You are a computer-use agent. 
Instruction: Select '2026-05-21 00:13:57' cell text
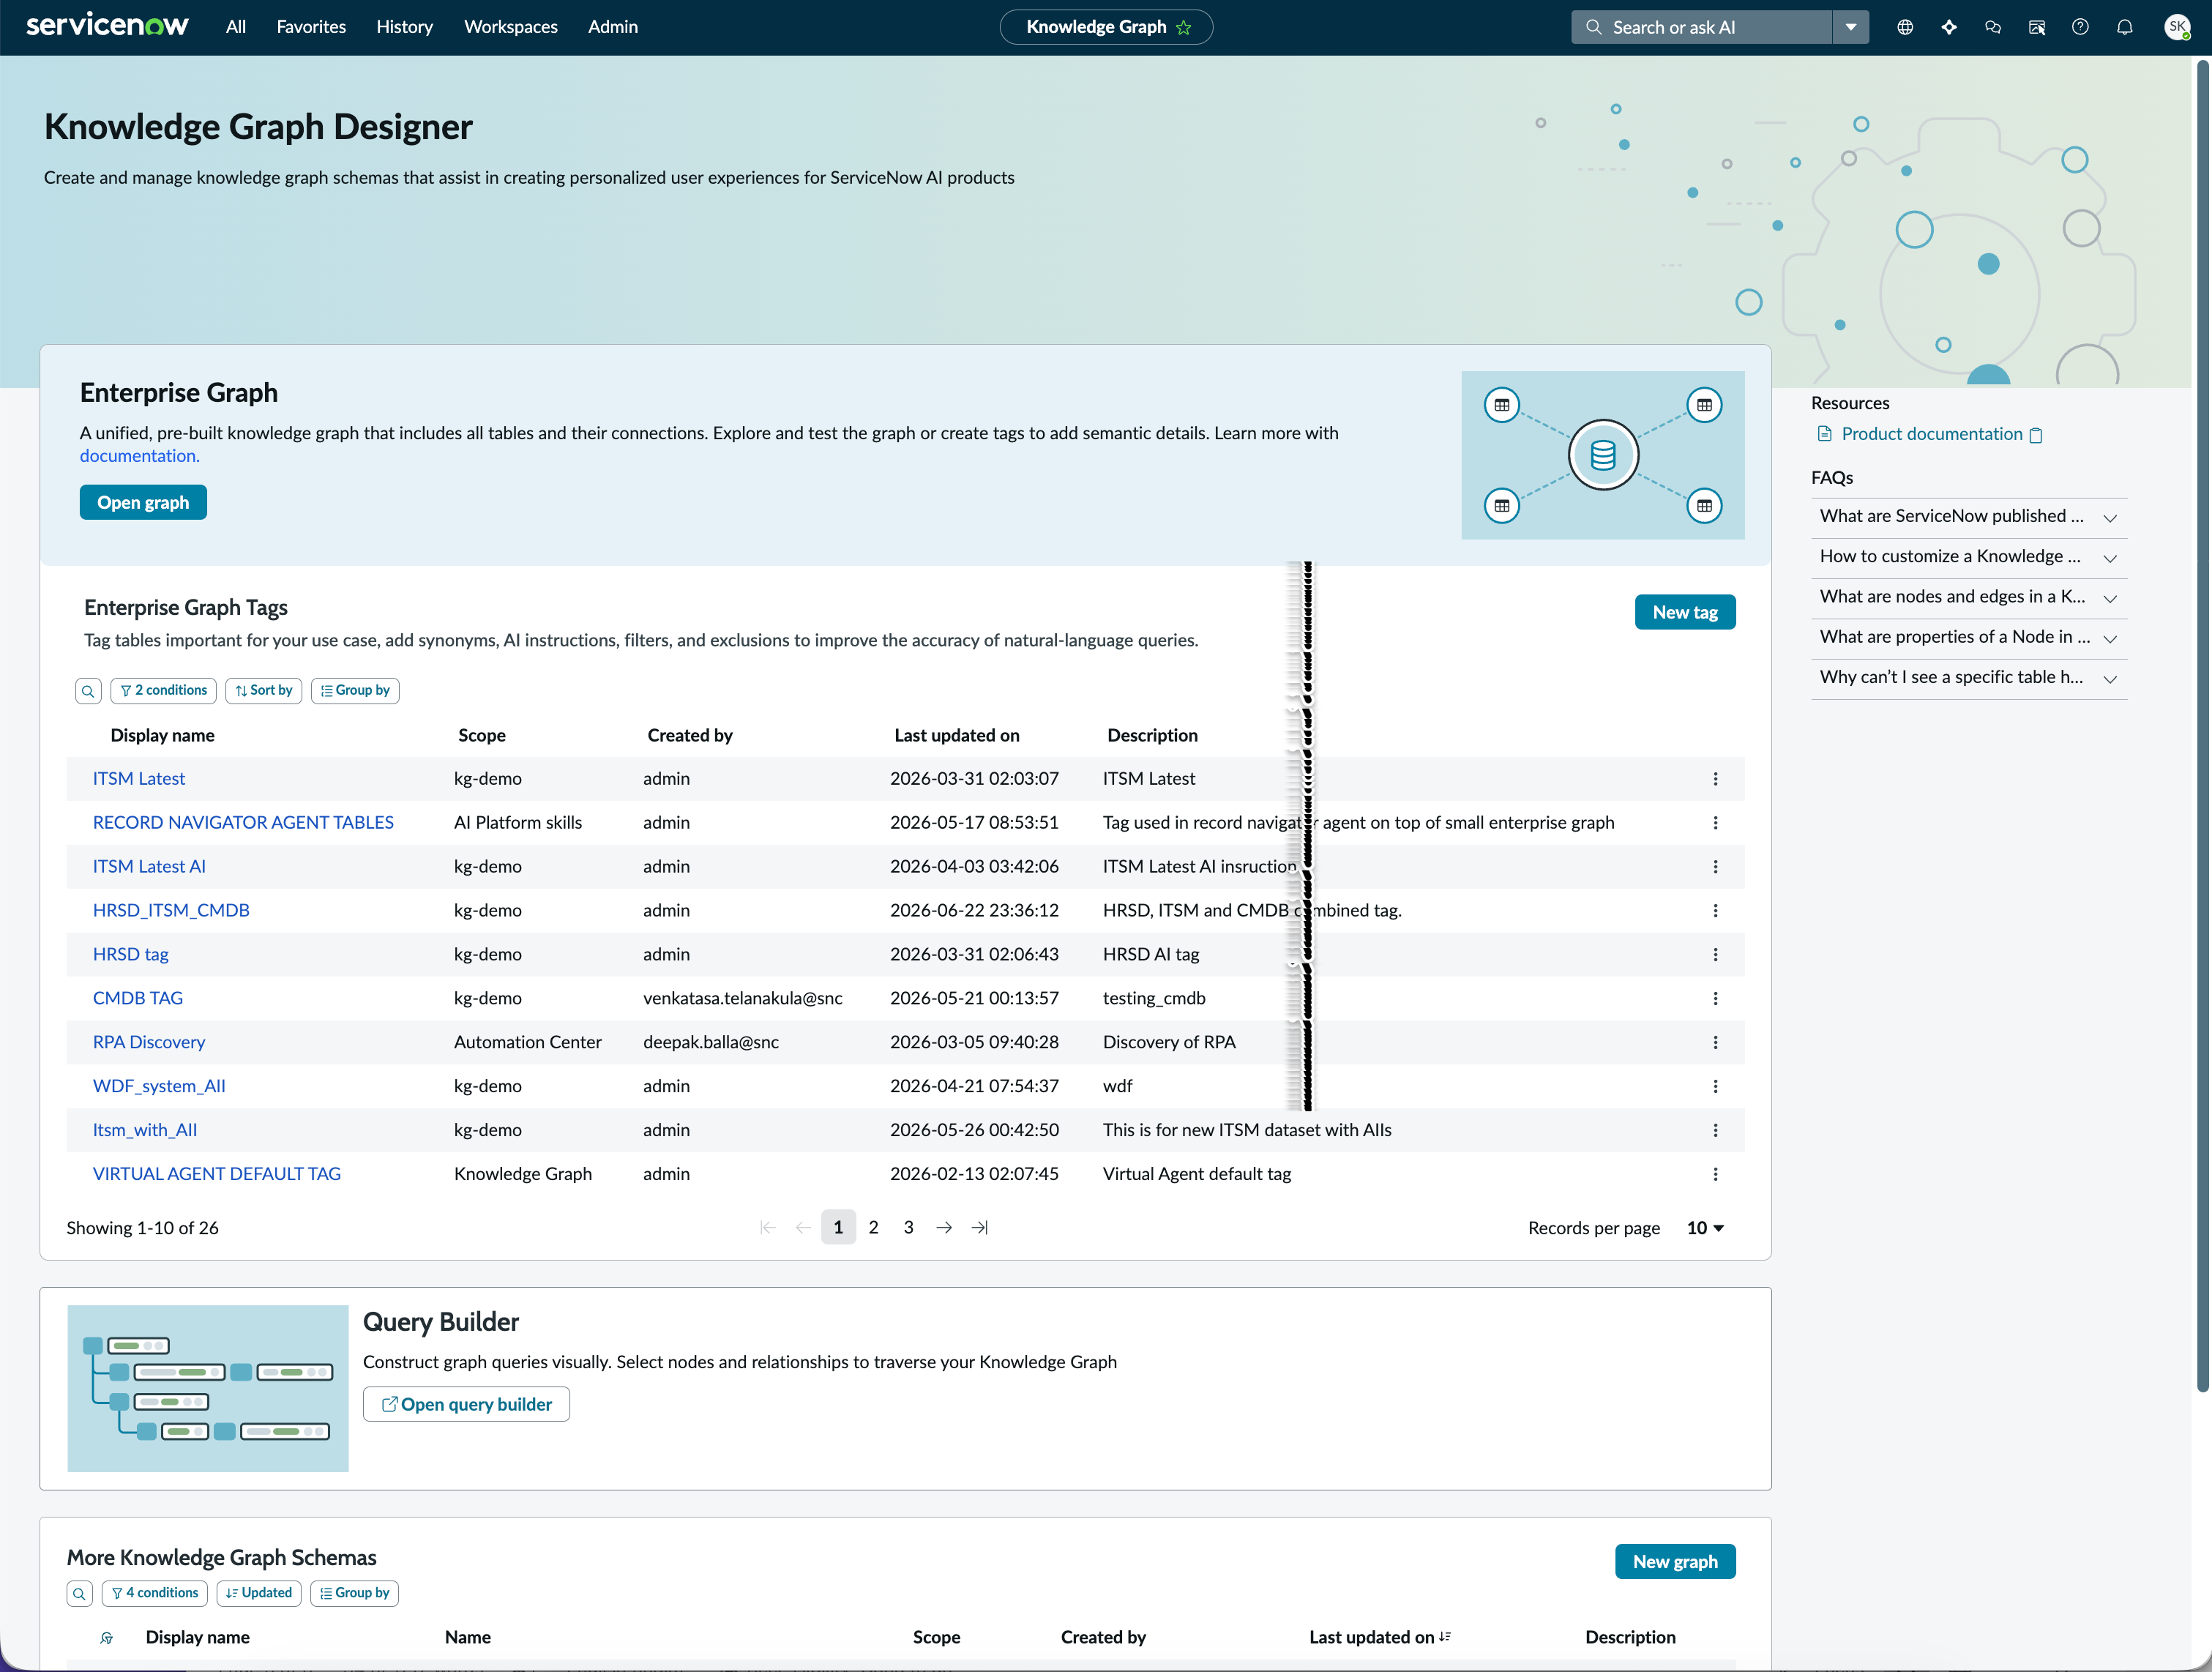[x=974, y=999]
